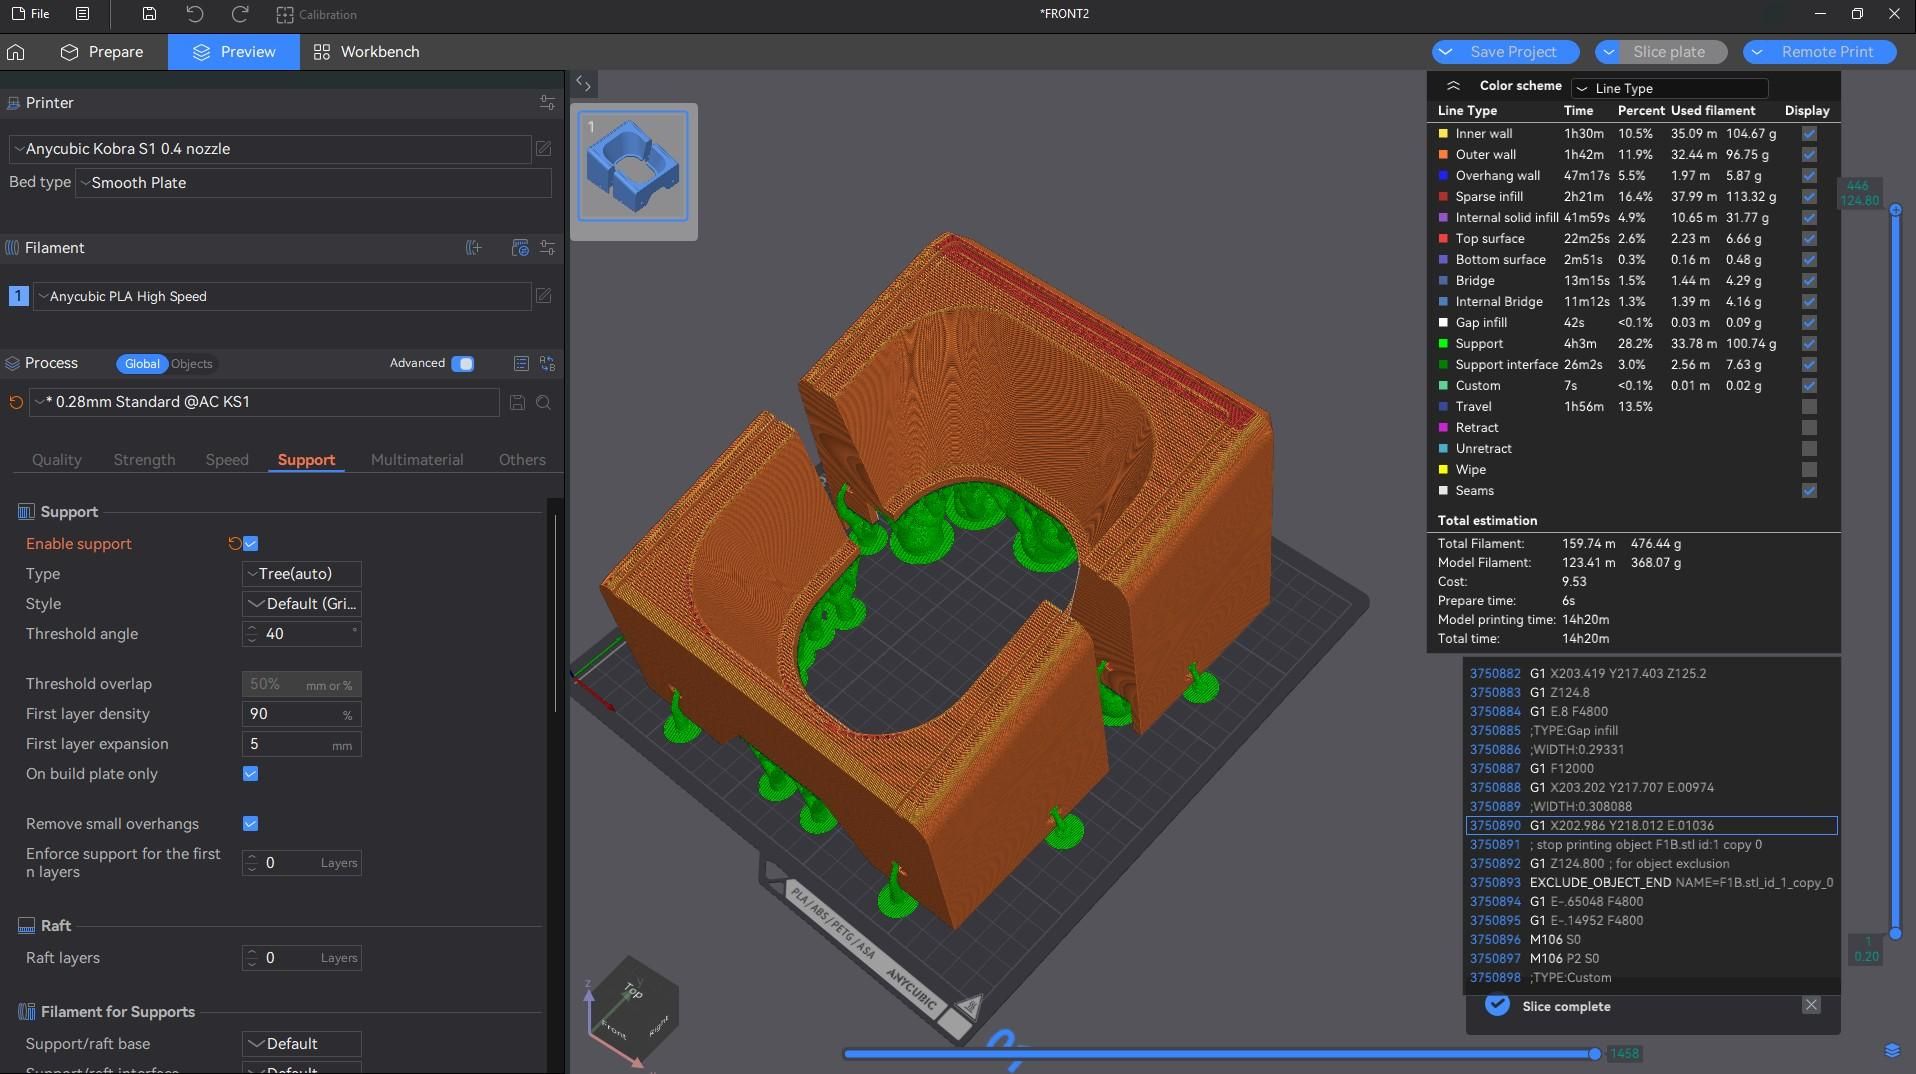Click the save file icon in title bar

(149, 14)
